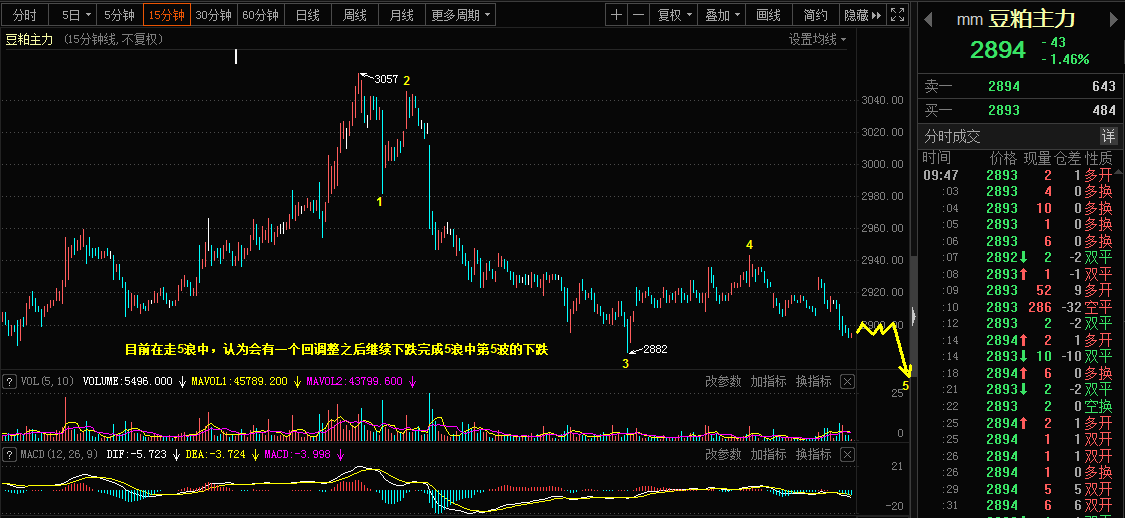Click 加指标 in MACD panel
Image resolution: width=1125 pixels, height=518 pixels.
point(768,454)
